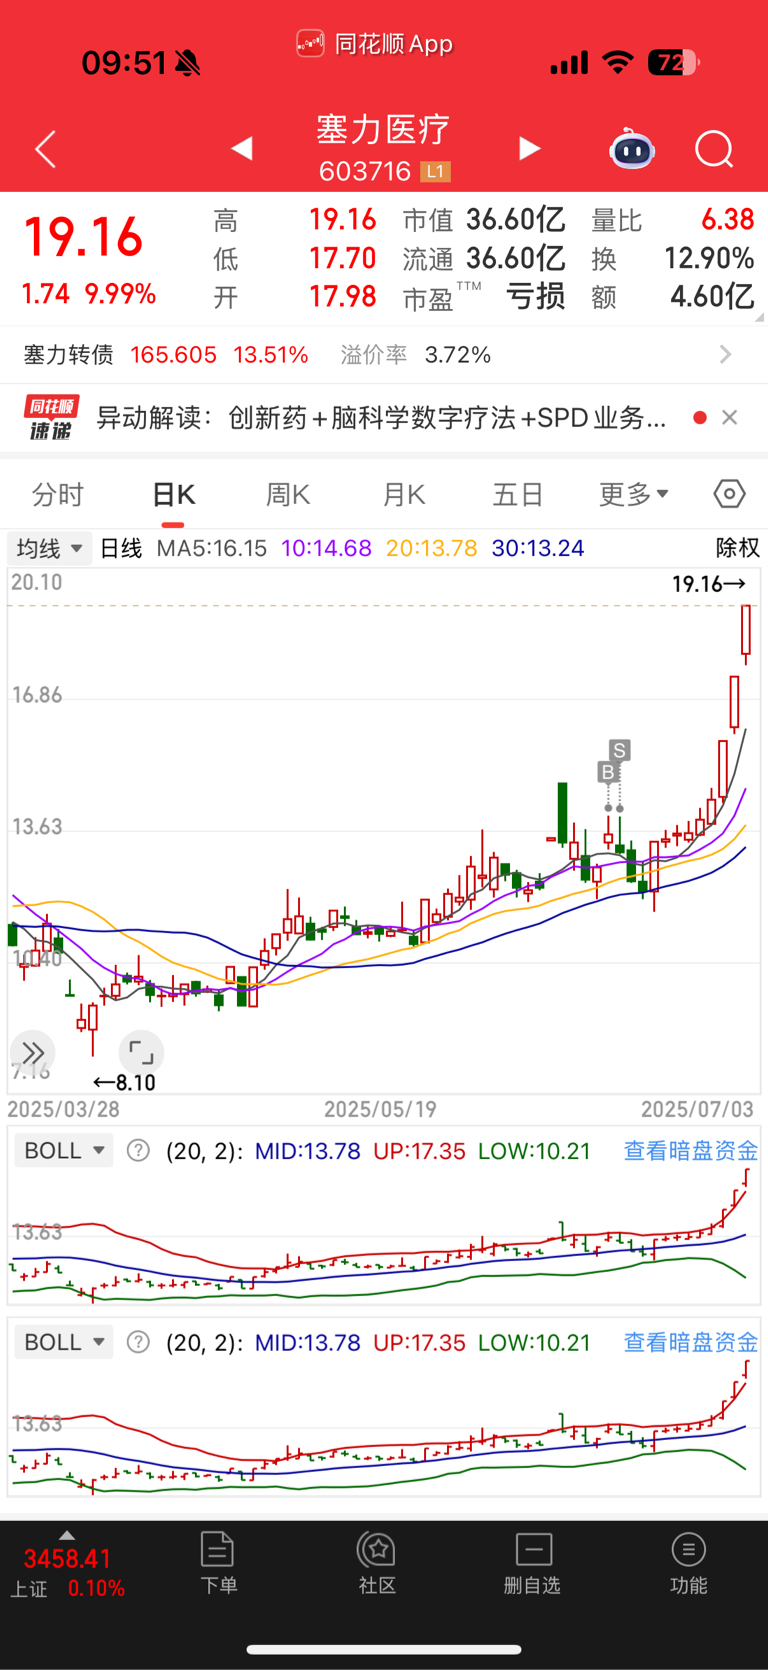Open first 查看暗盘资金 link

click(x=691, y=1151)
